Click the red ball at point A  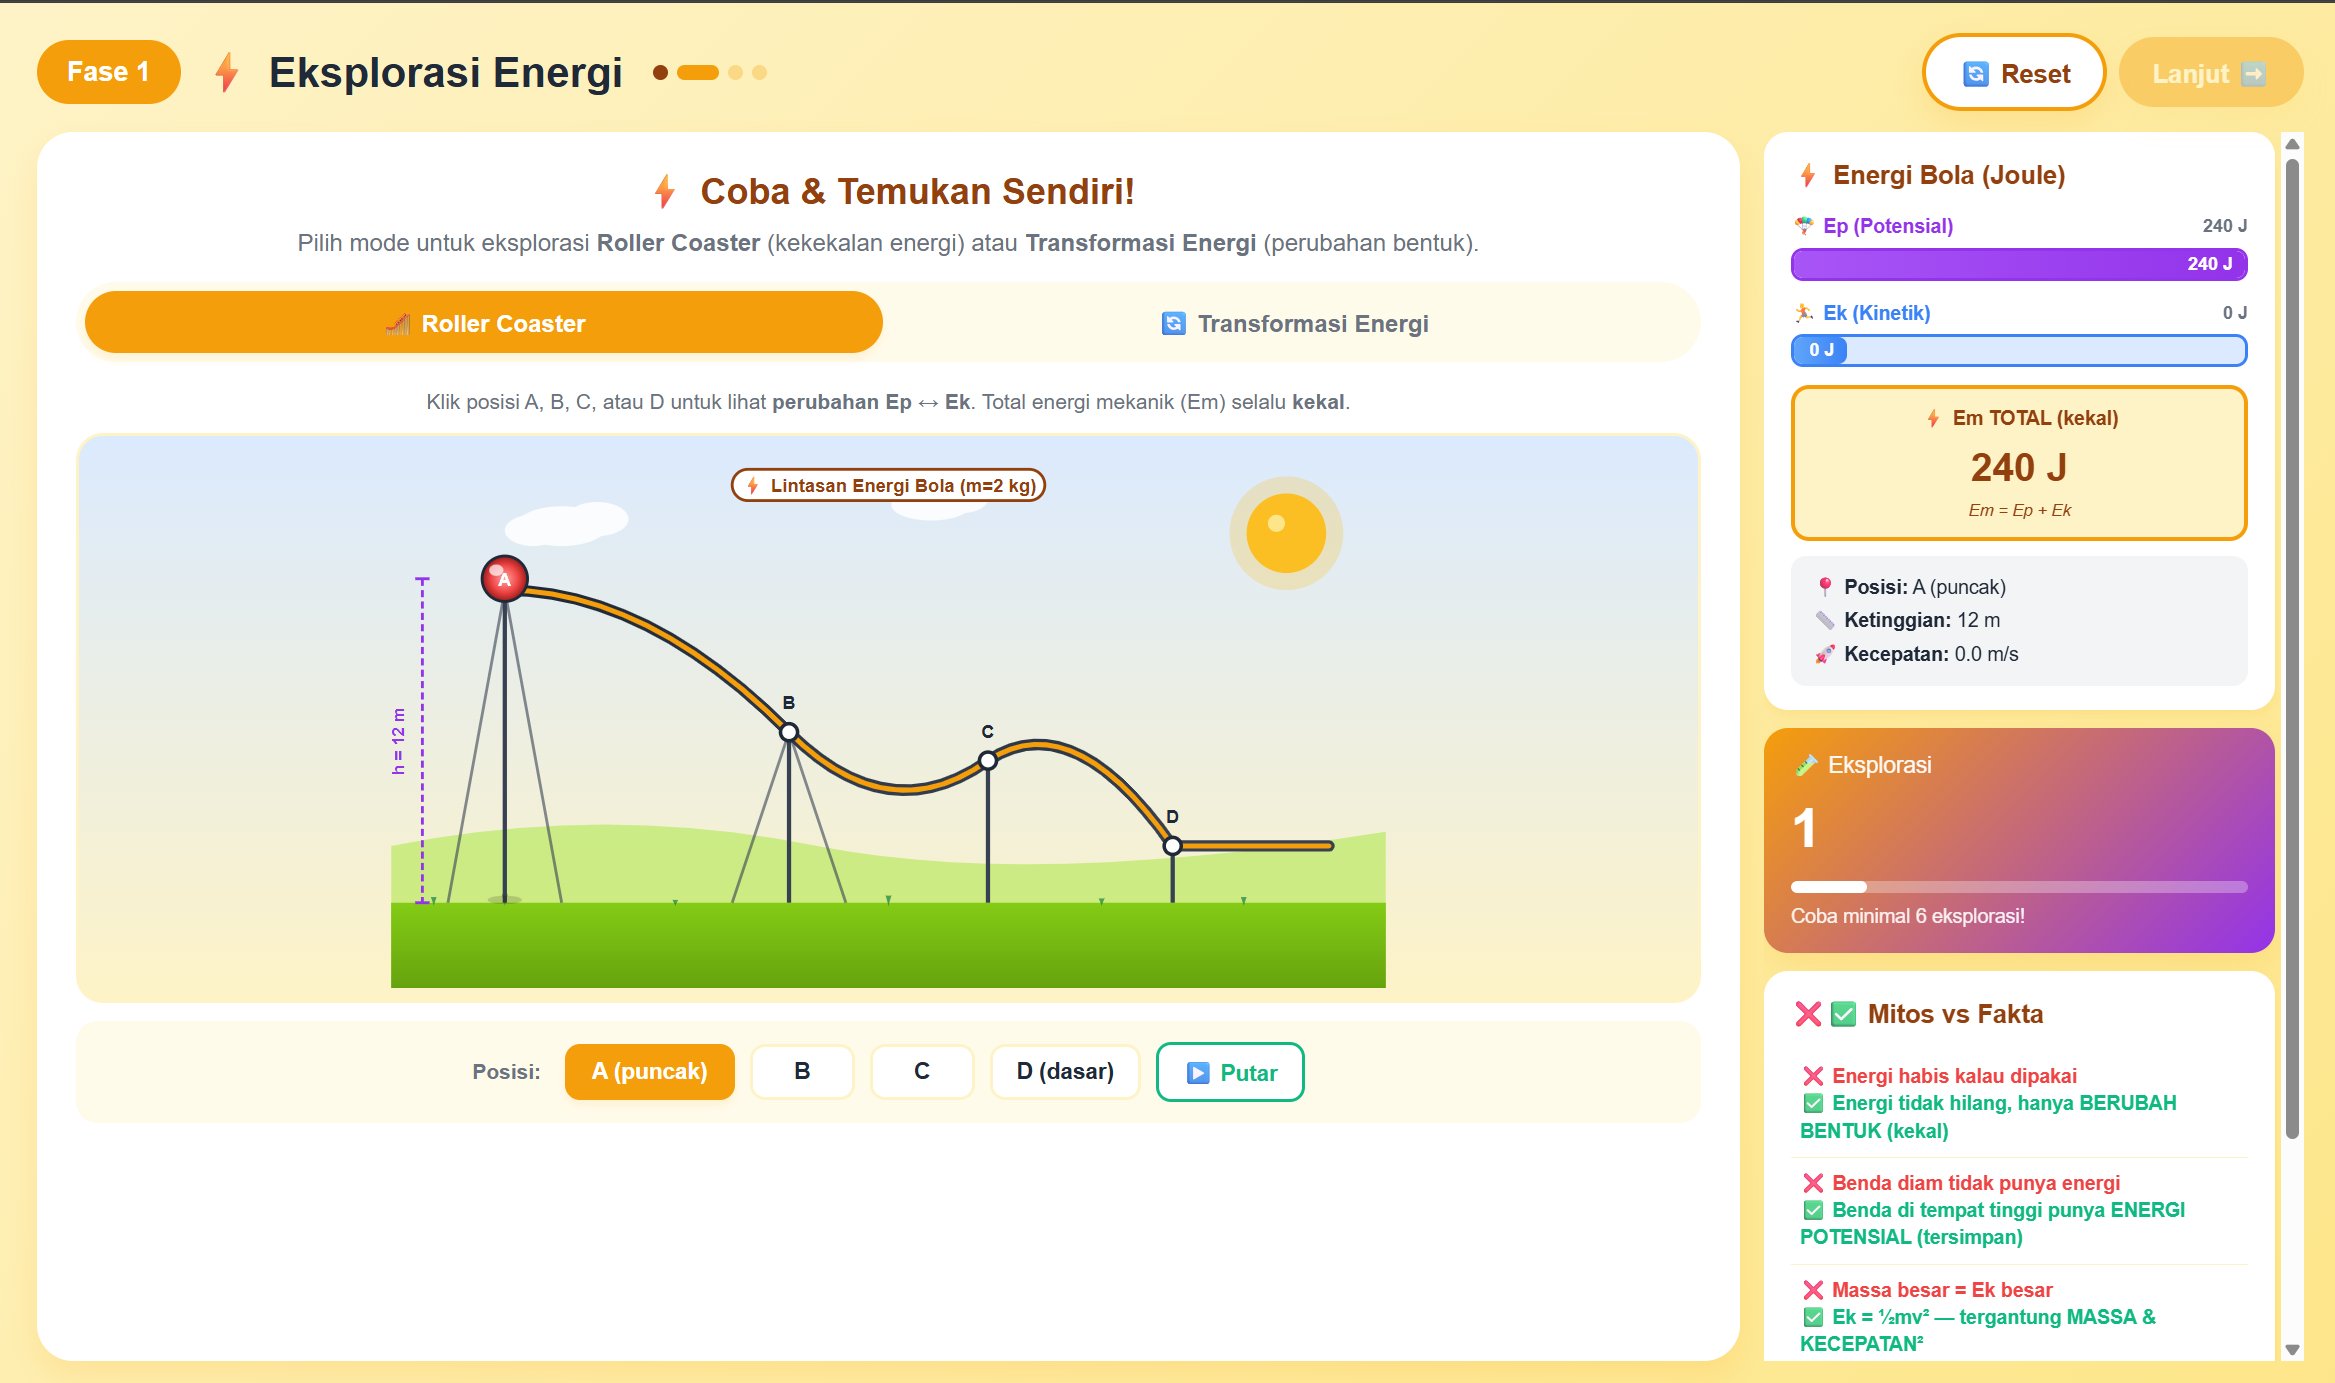(x=505, y=579)
